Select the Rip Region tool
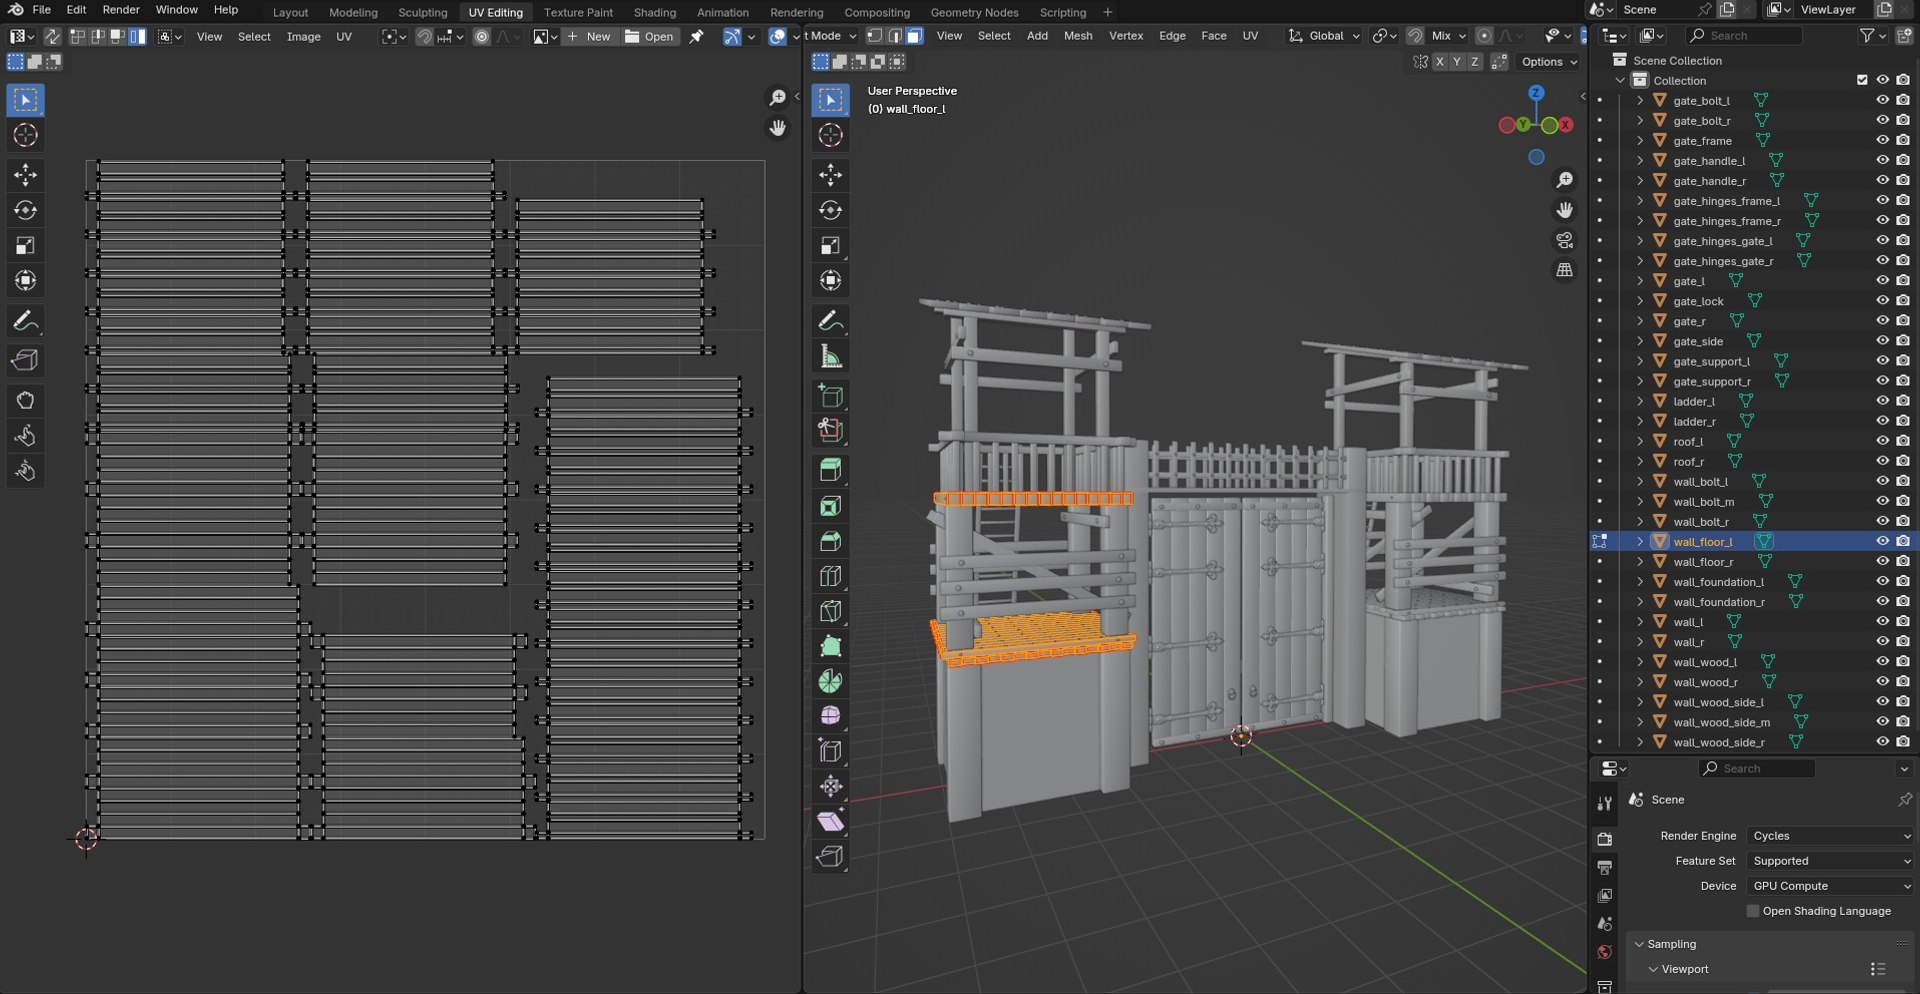 [830, 857]
